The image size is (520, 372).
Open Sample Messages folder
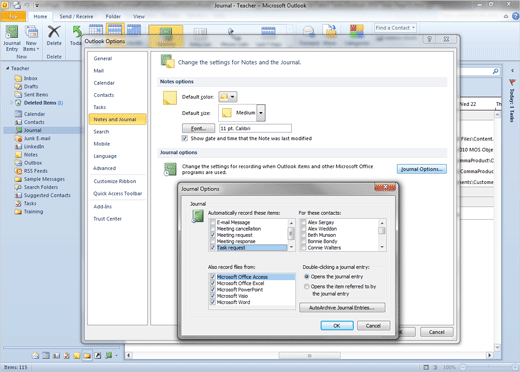coord(44,179)
